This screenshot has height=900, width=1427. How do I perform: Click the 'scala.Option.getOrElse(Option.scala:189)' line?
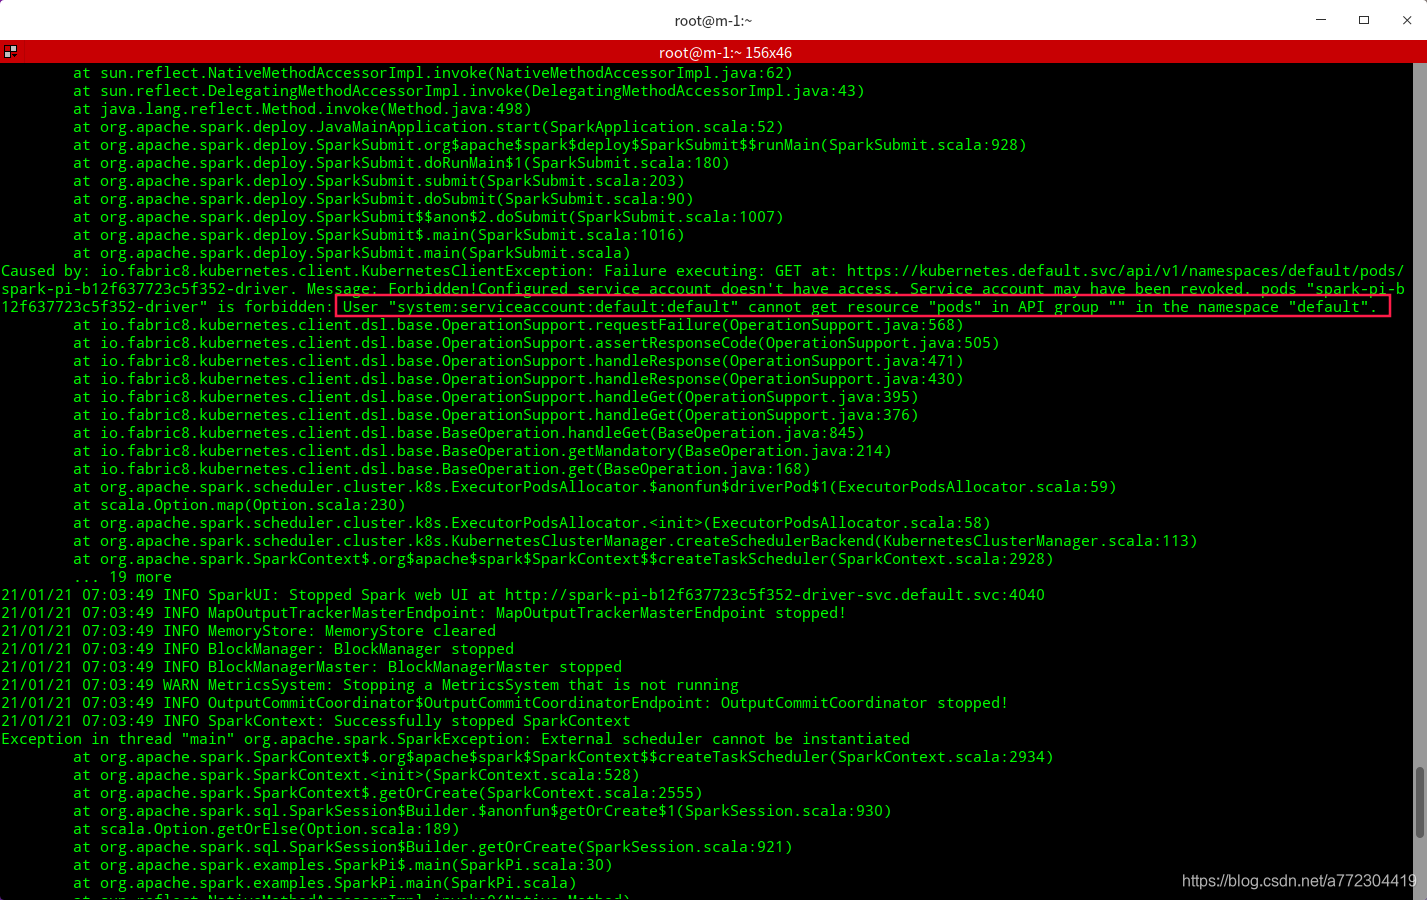pyautogui.click(x=266, y=829)
